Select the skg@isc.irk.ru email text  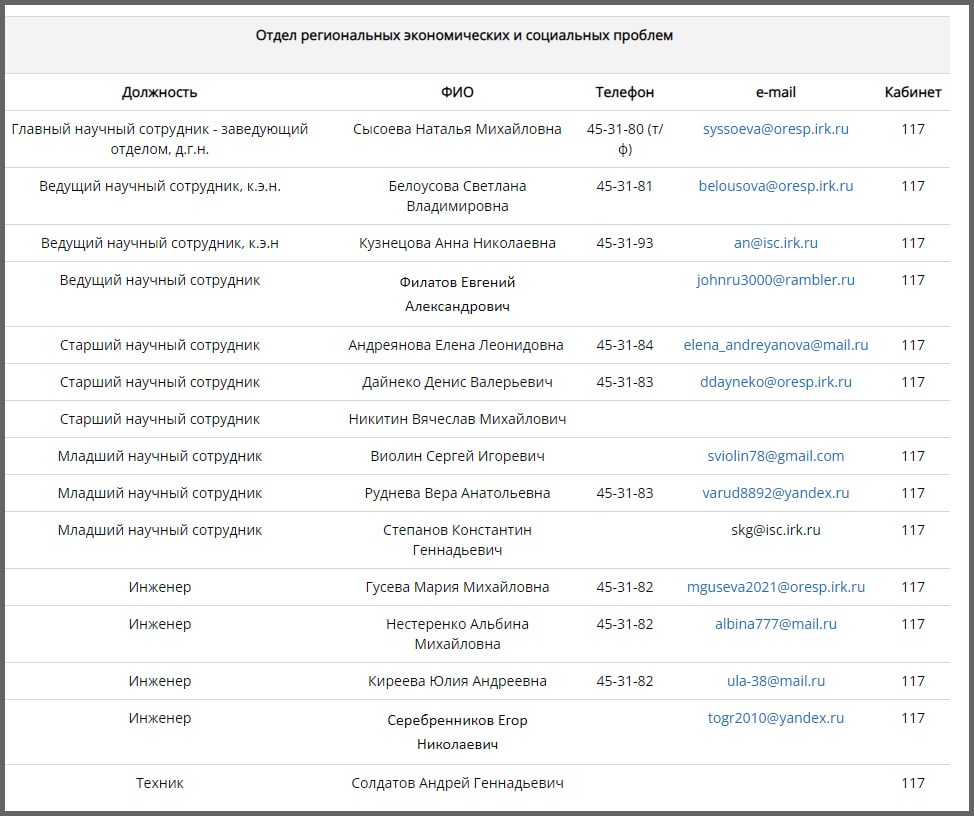[x=775, y=530]
